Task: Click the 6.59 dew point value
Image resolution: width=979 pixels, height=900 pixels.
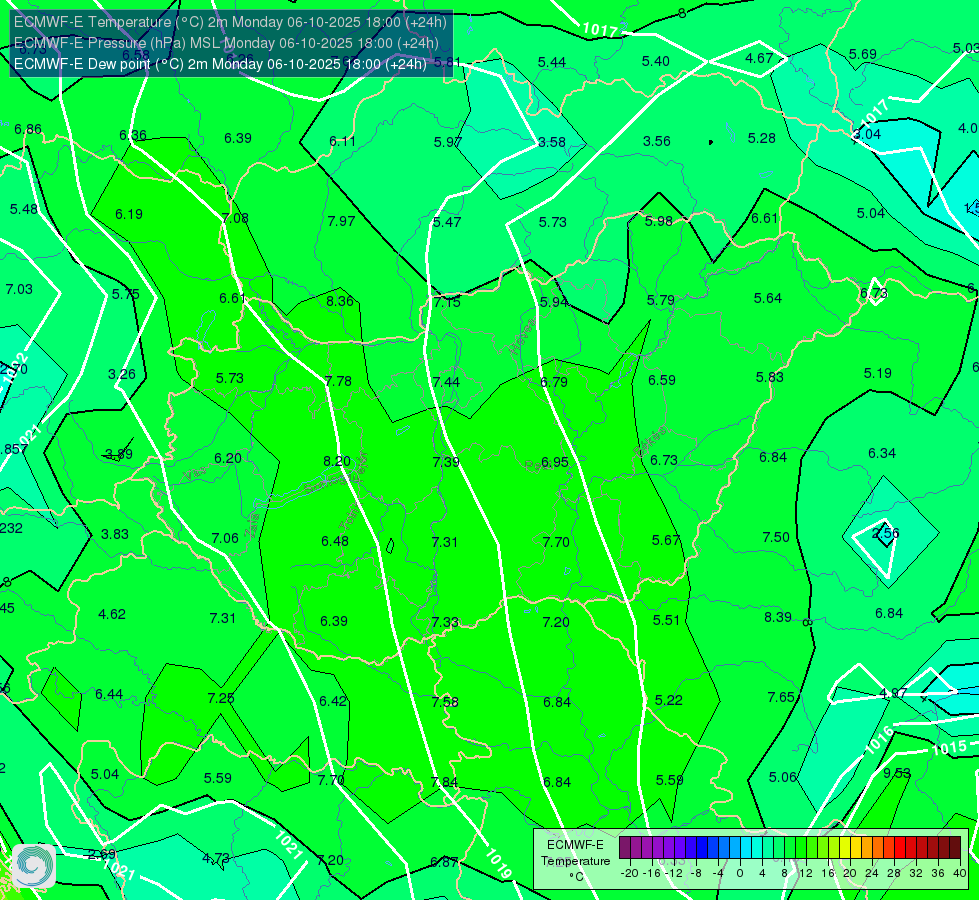Action: point(661,380)
